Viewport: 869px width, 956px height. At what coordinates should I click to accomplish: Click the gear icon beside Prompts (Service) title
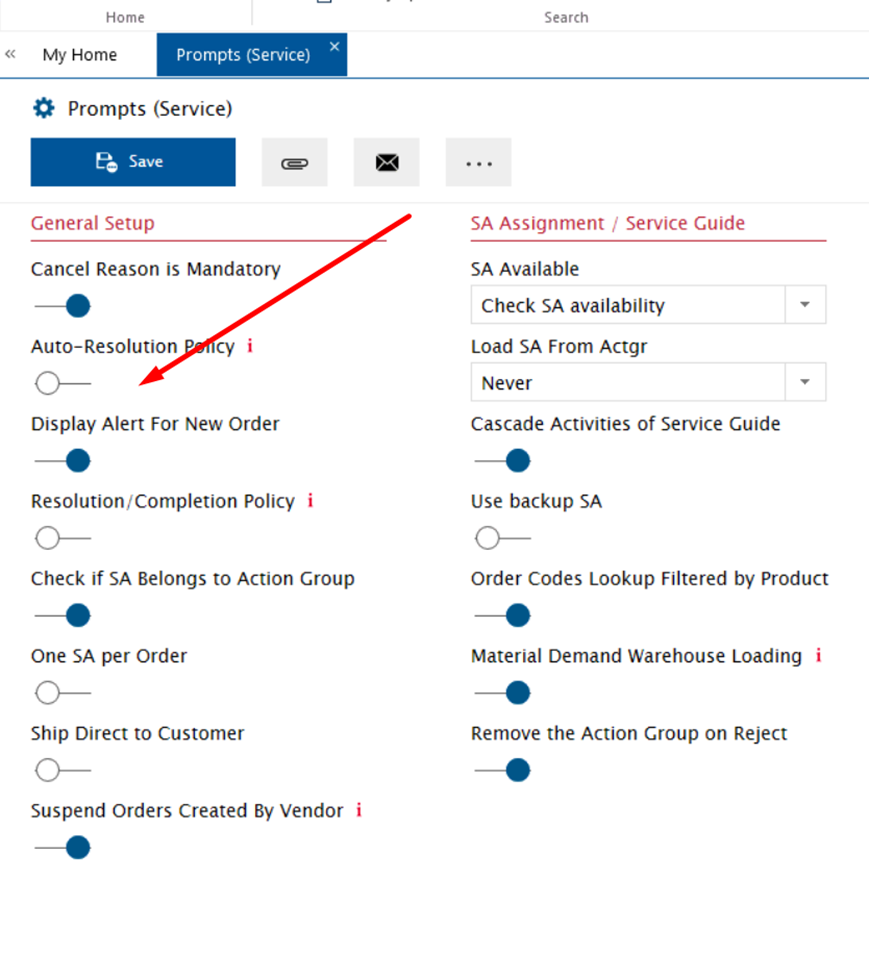point(43,109)
